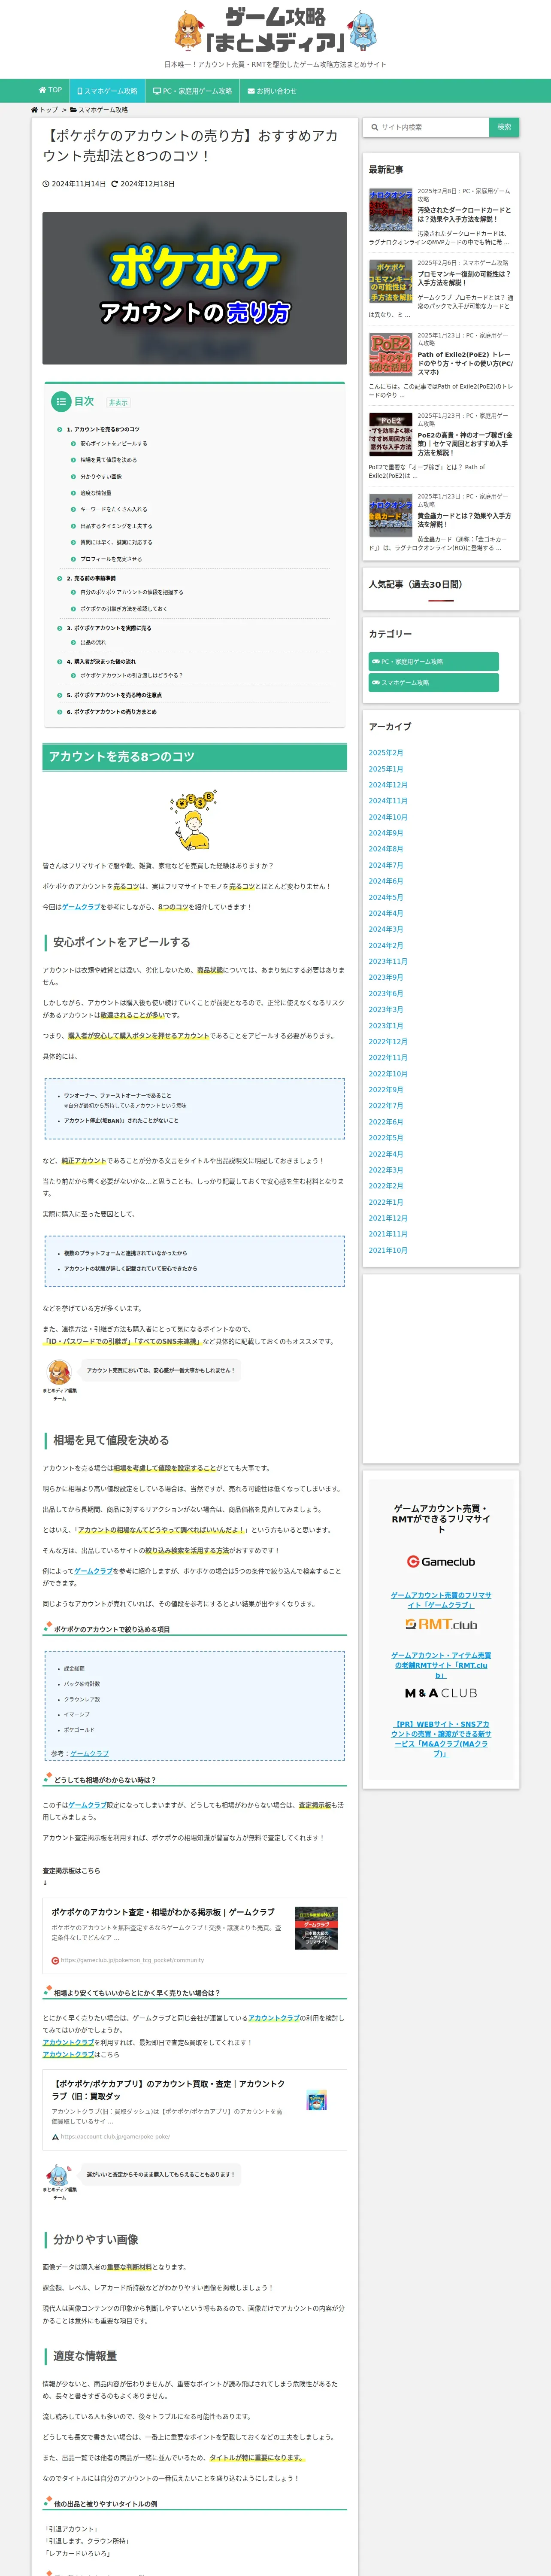Jump to 相場を見て値段を決める in contents
551x2576 pixels.
click(108, 460)
